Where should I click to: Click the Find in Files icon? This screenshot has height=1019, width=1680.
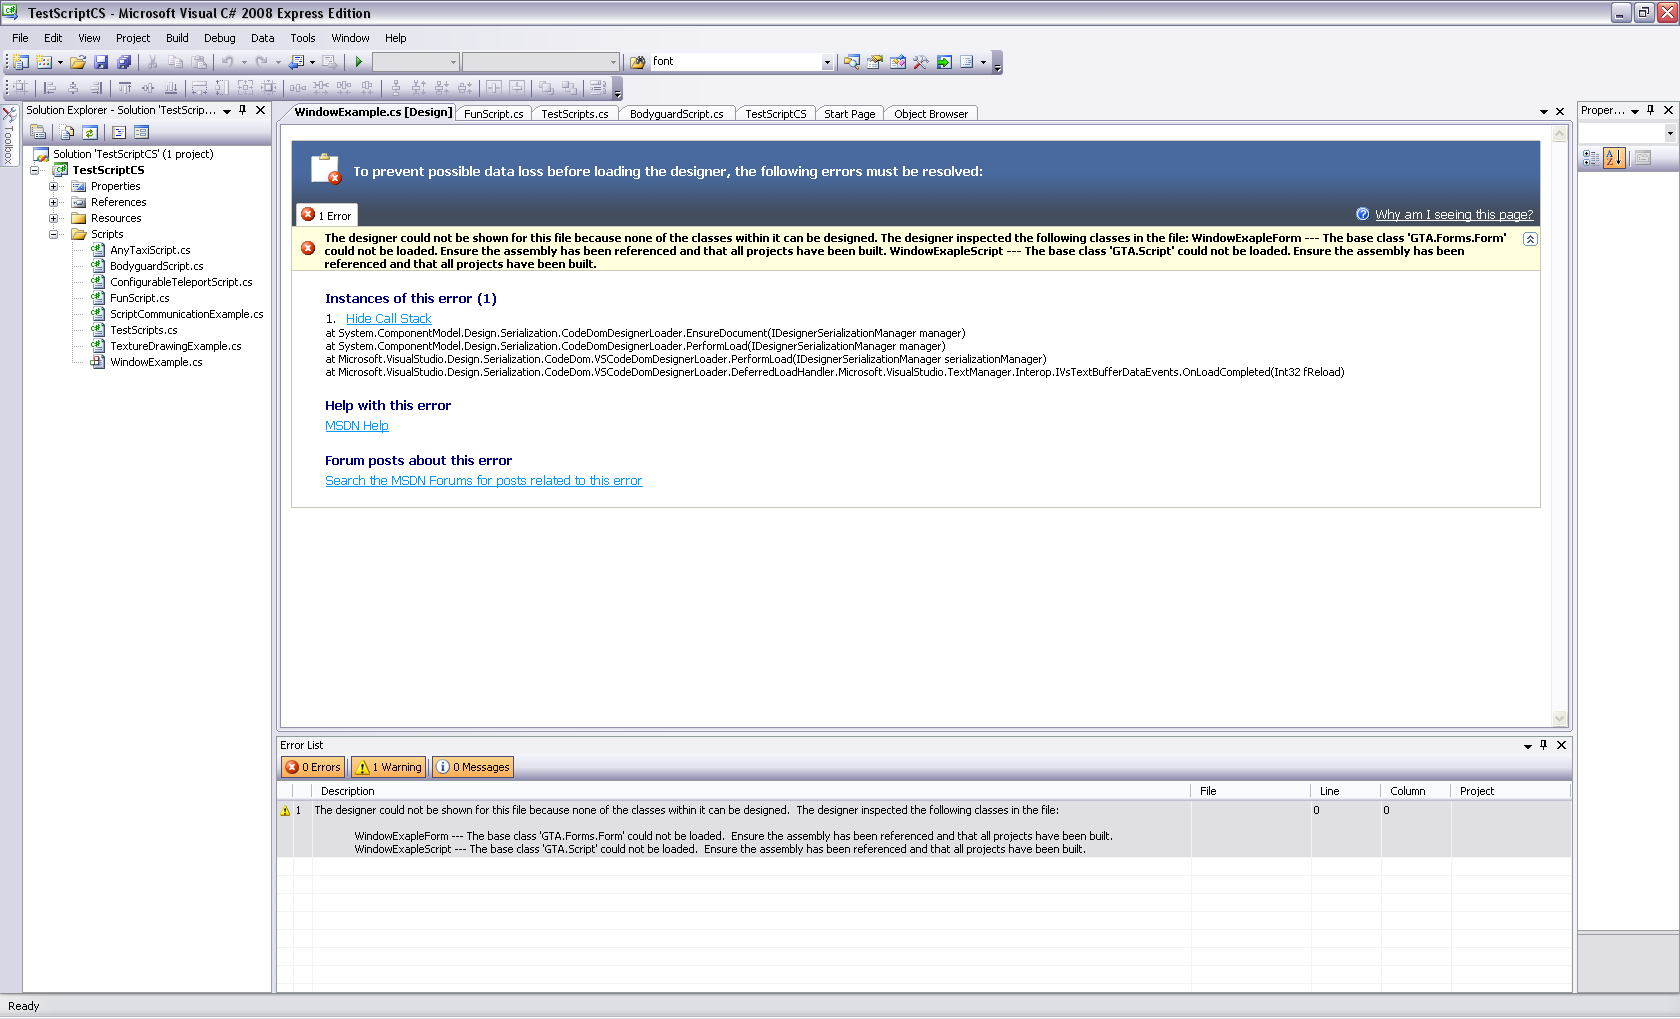click(637, 62)
